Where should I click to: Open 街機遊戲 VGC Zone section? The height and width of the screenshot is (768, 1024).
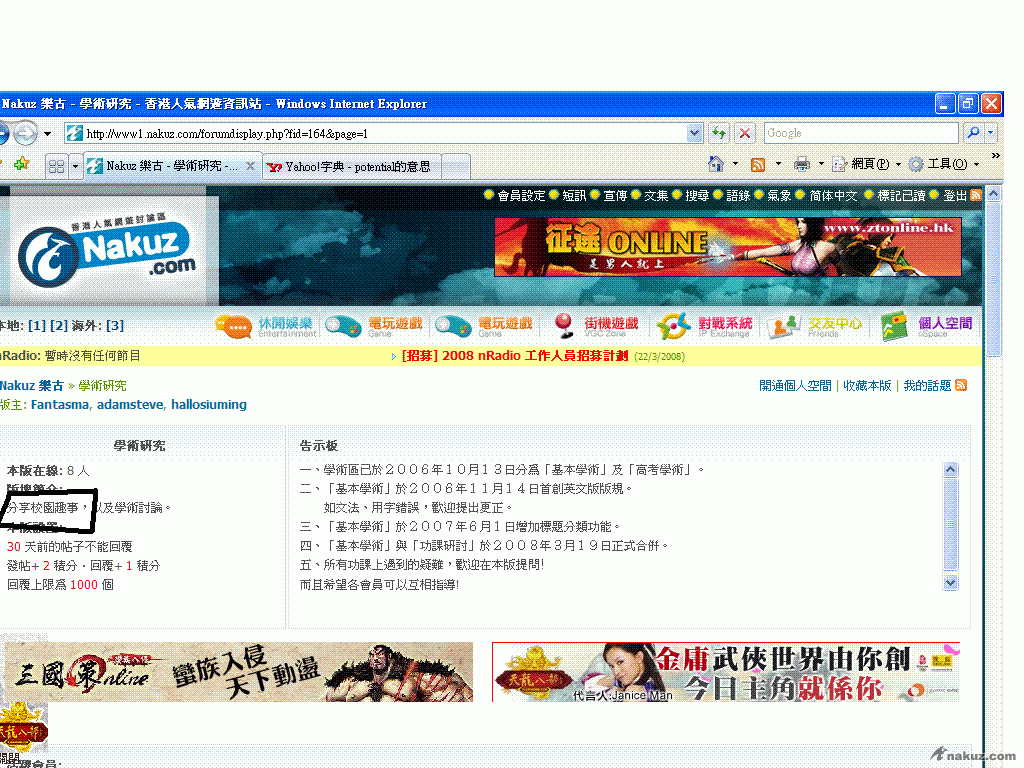(x=596, y=326)
